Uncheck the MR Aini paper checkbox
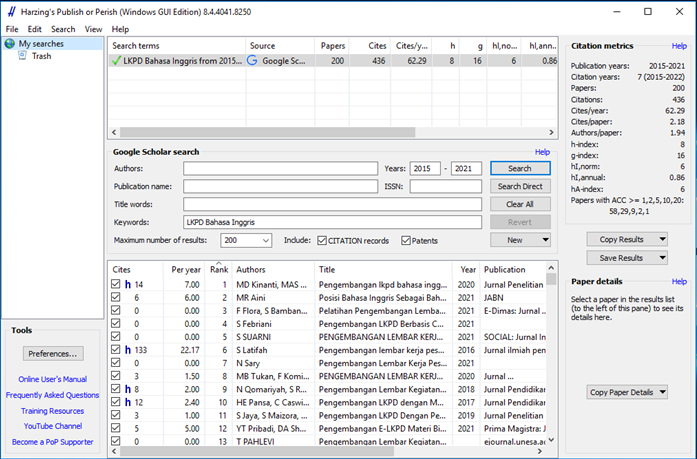 116,297
